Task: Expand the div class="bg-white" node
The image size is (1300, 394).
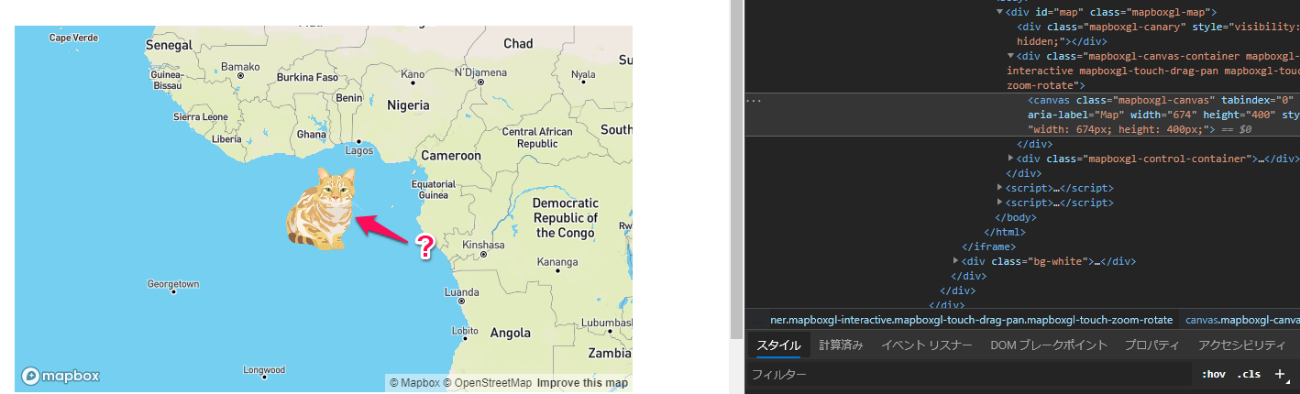Action: coord(956,261)
